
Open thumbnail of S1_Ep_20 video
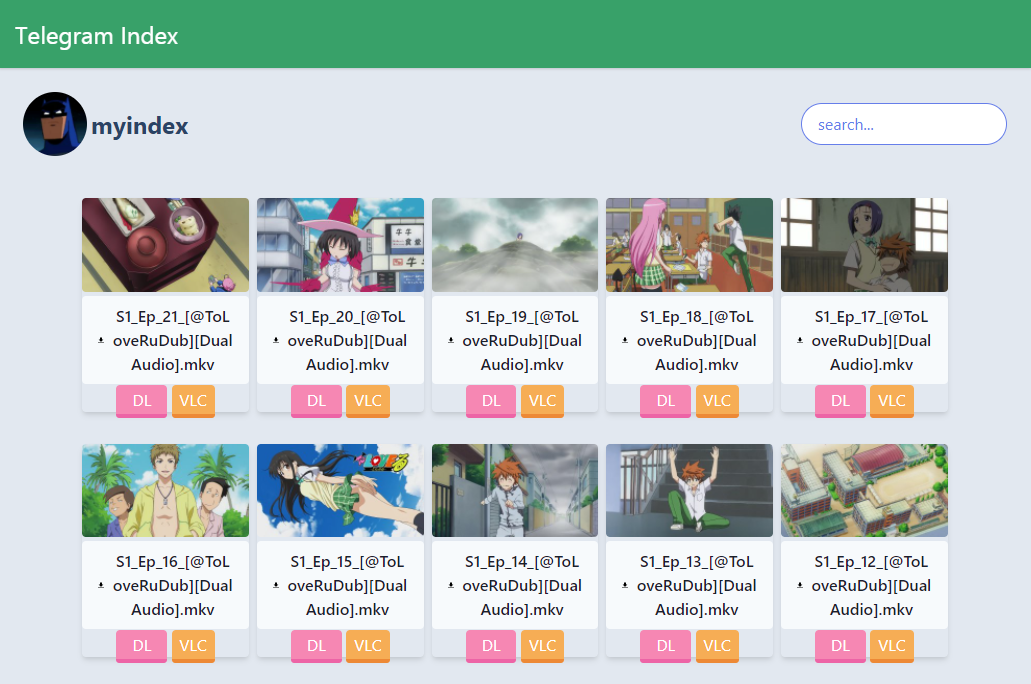pyautogui.click(x=341, y=245)
